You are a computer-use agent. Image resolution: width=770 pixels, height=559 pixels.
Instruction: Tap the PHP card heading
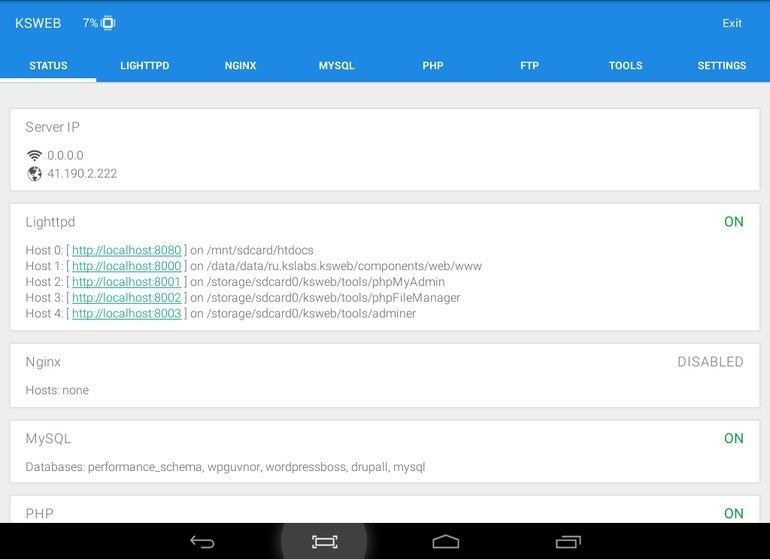tap(39, 513)
